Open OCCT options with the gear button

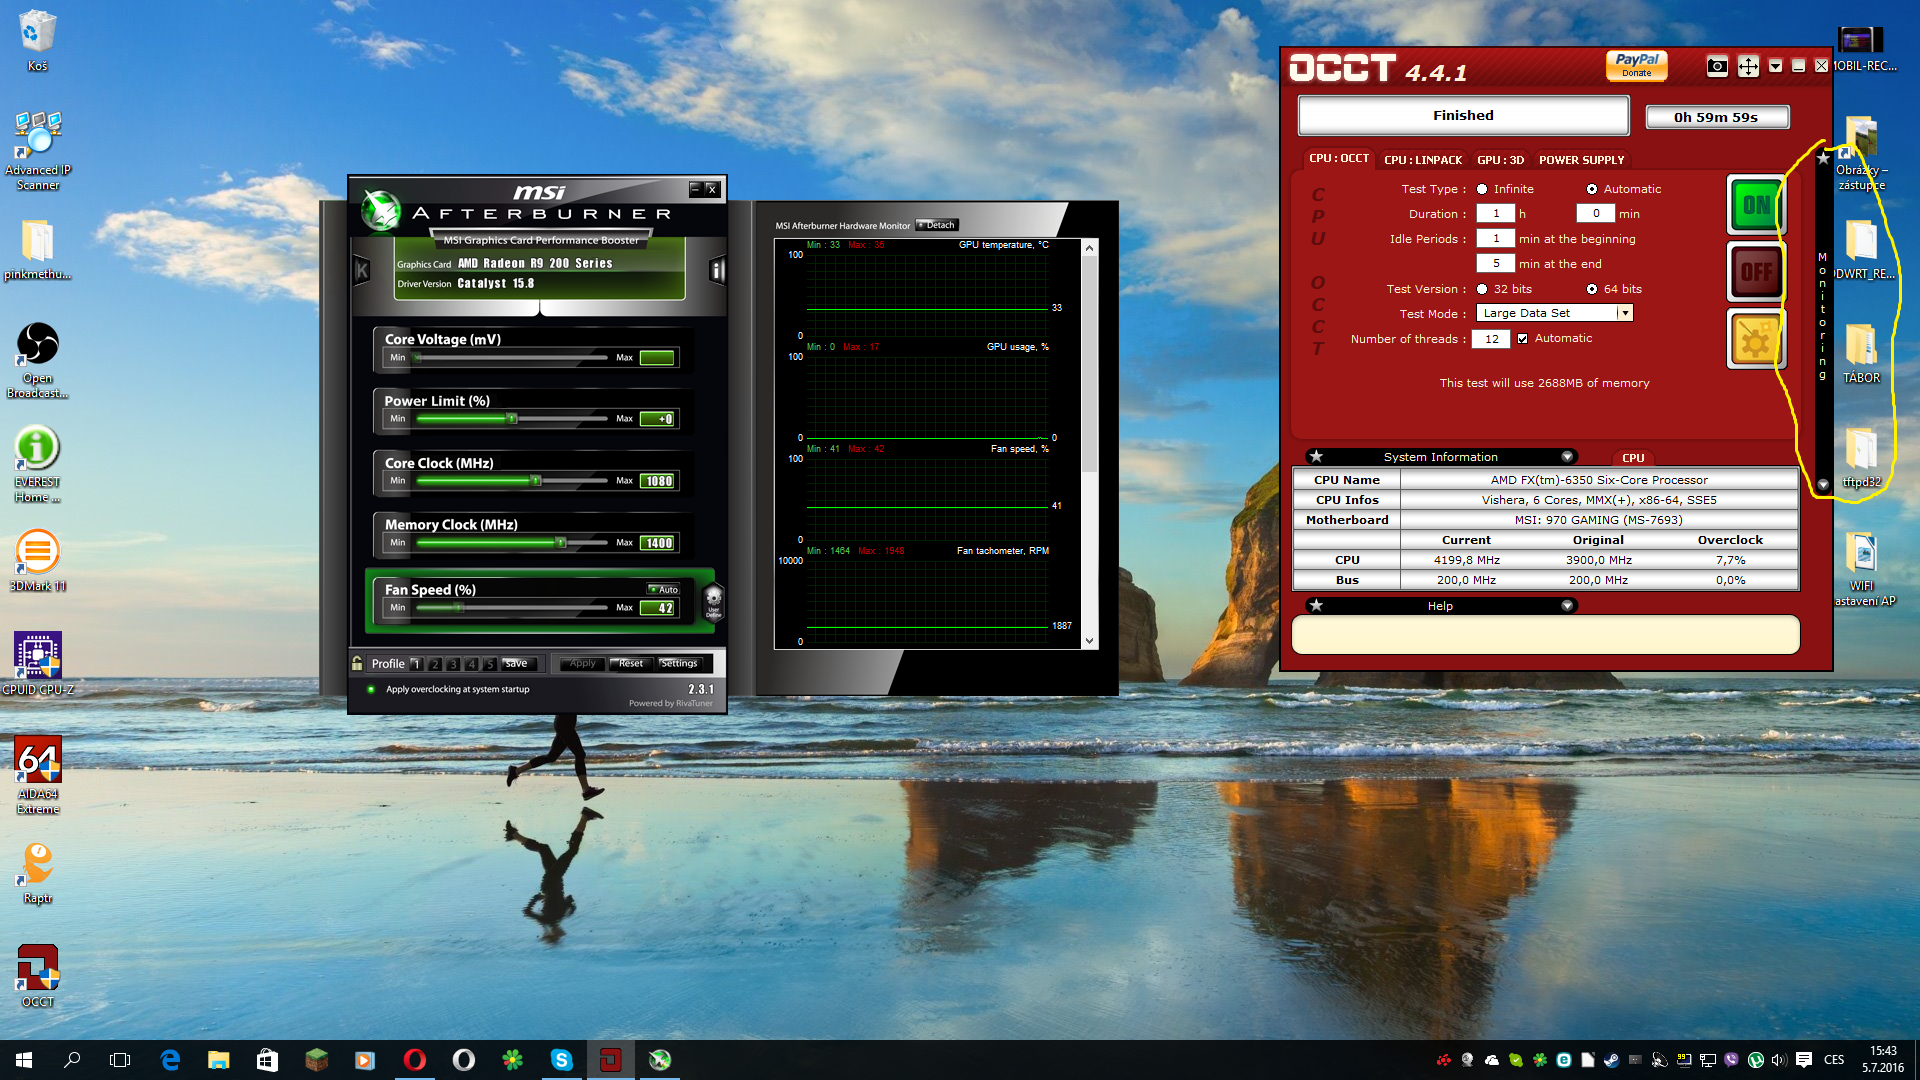pos(1755,339)
